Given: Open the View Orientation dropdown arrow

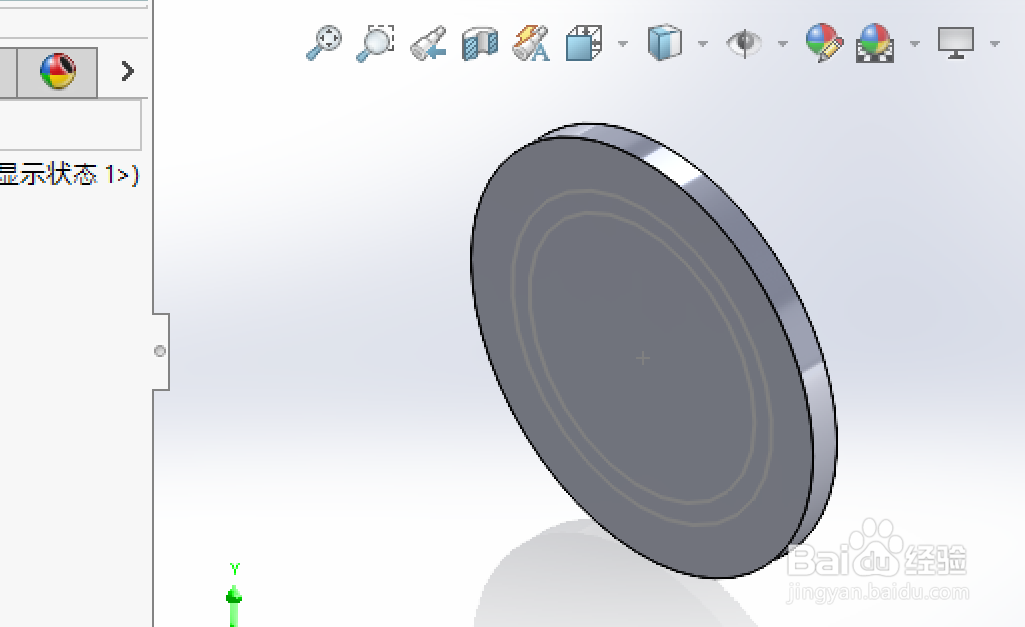Looking at the screenshot, I should 623,44.
